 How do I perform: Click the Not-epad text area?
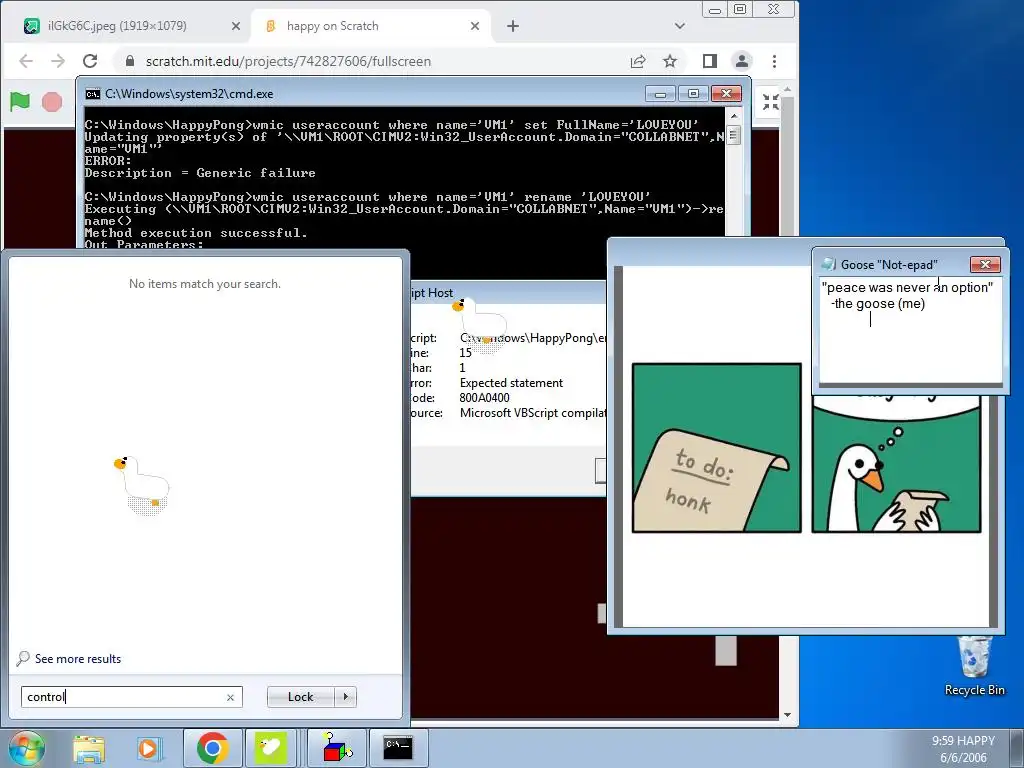910,330
